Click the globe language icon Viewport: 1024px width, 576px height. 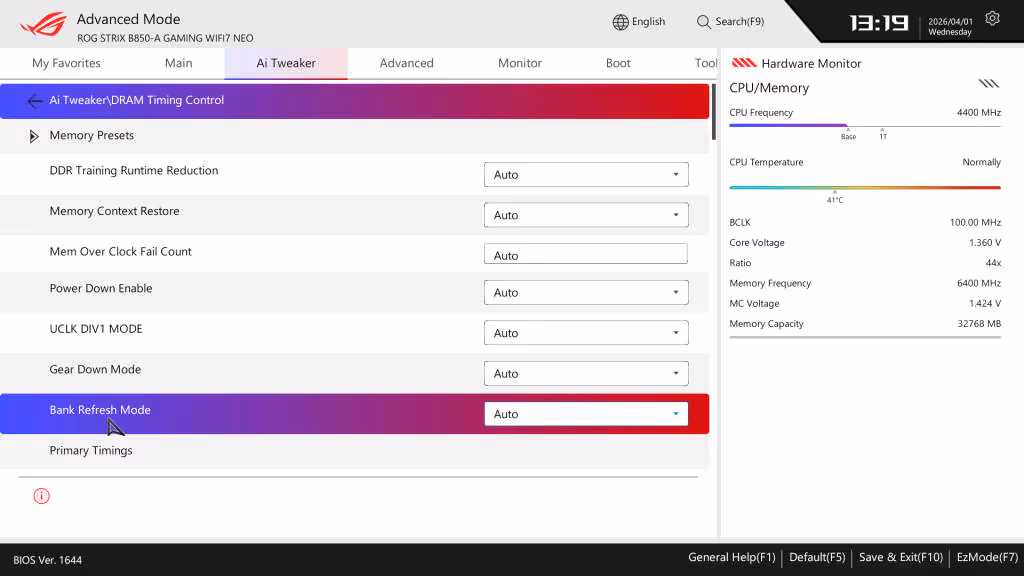(620, 22)
